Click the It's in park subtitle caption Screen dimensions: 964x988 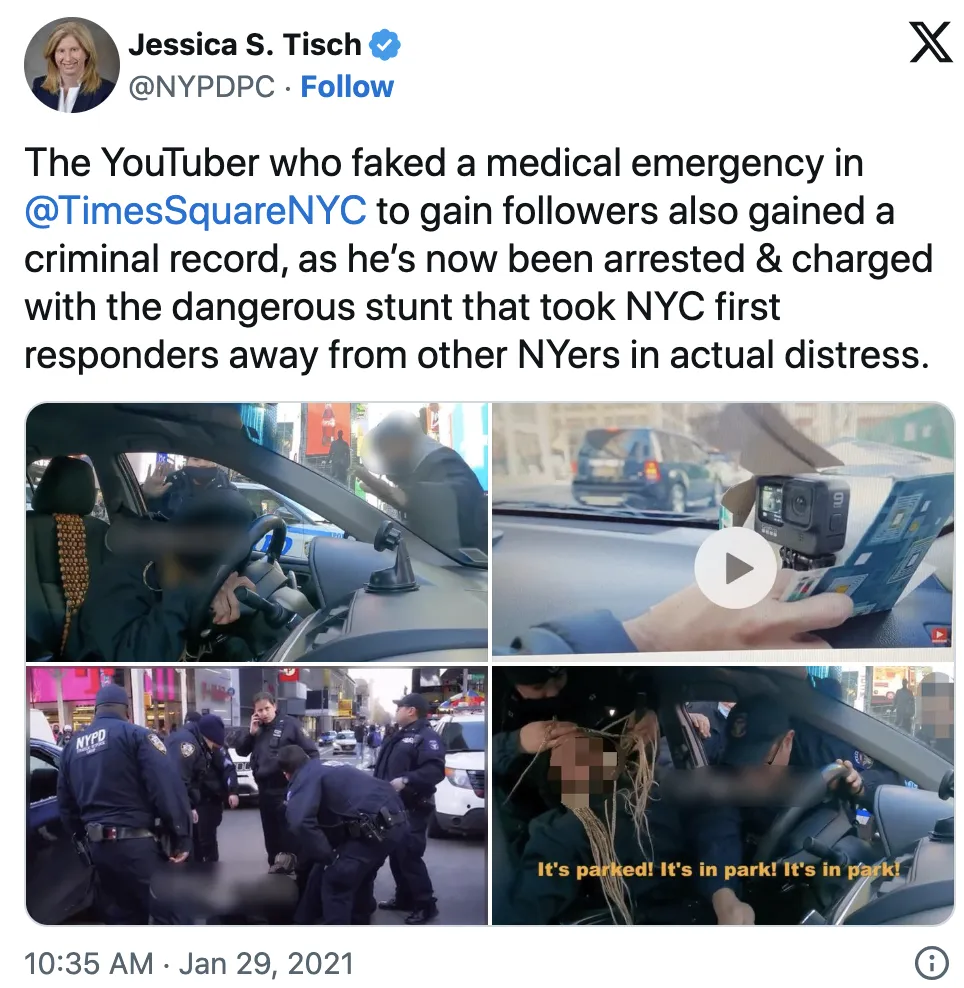pos(718,870)
